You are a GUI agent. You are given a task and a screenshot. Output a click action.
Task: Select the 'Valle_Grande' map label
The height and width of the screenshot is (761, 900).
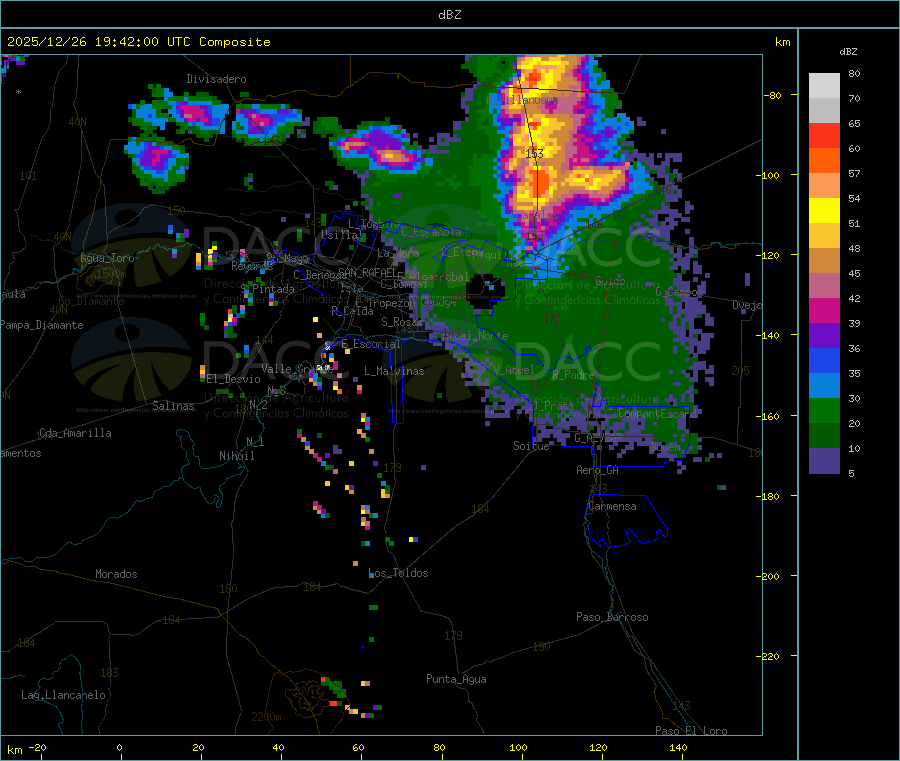(297, 369)
